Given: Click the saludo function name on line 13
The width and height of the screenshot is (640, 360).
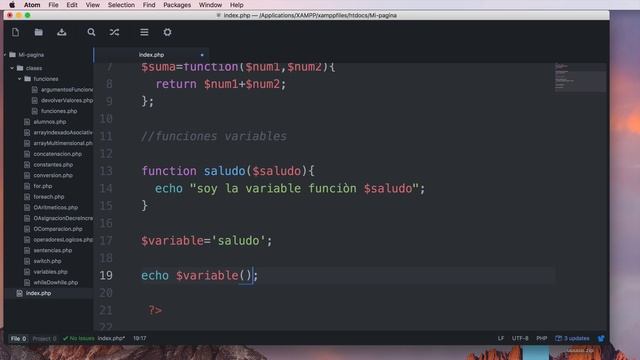Looking at the screenshot, I should tap(224, 171).
